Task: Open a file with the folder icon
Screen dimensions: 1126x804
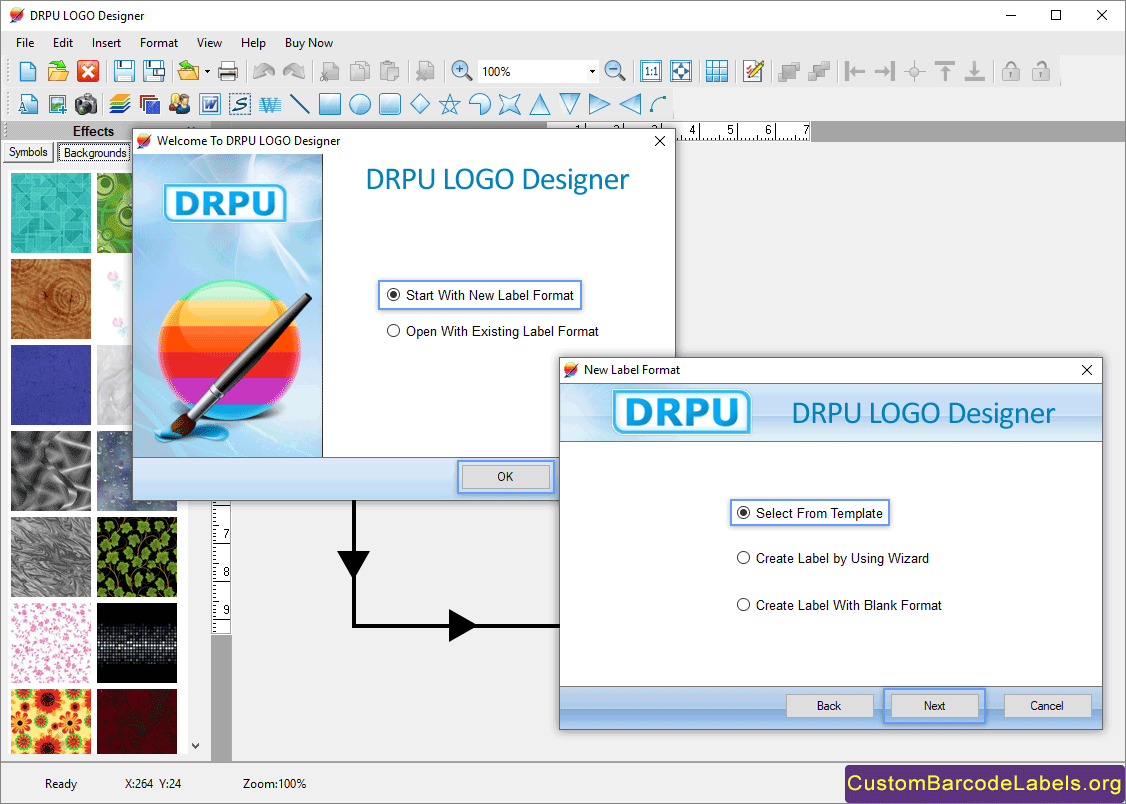Action: coord(57,71)
